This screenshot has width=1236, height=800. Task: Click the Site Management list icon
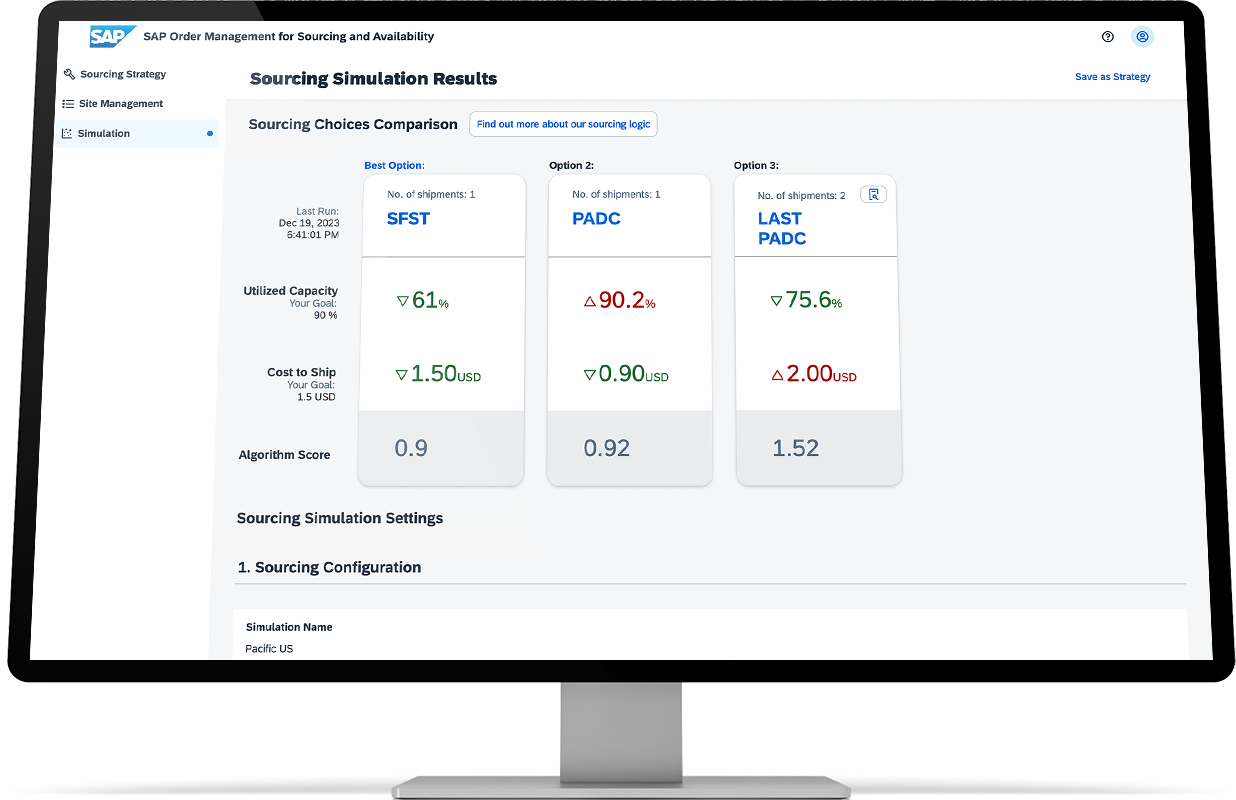(x=66, y=103)
